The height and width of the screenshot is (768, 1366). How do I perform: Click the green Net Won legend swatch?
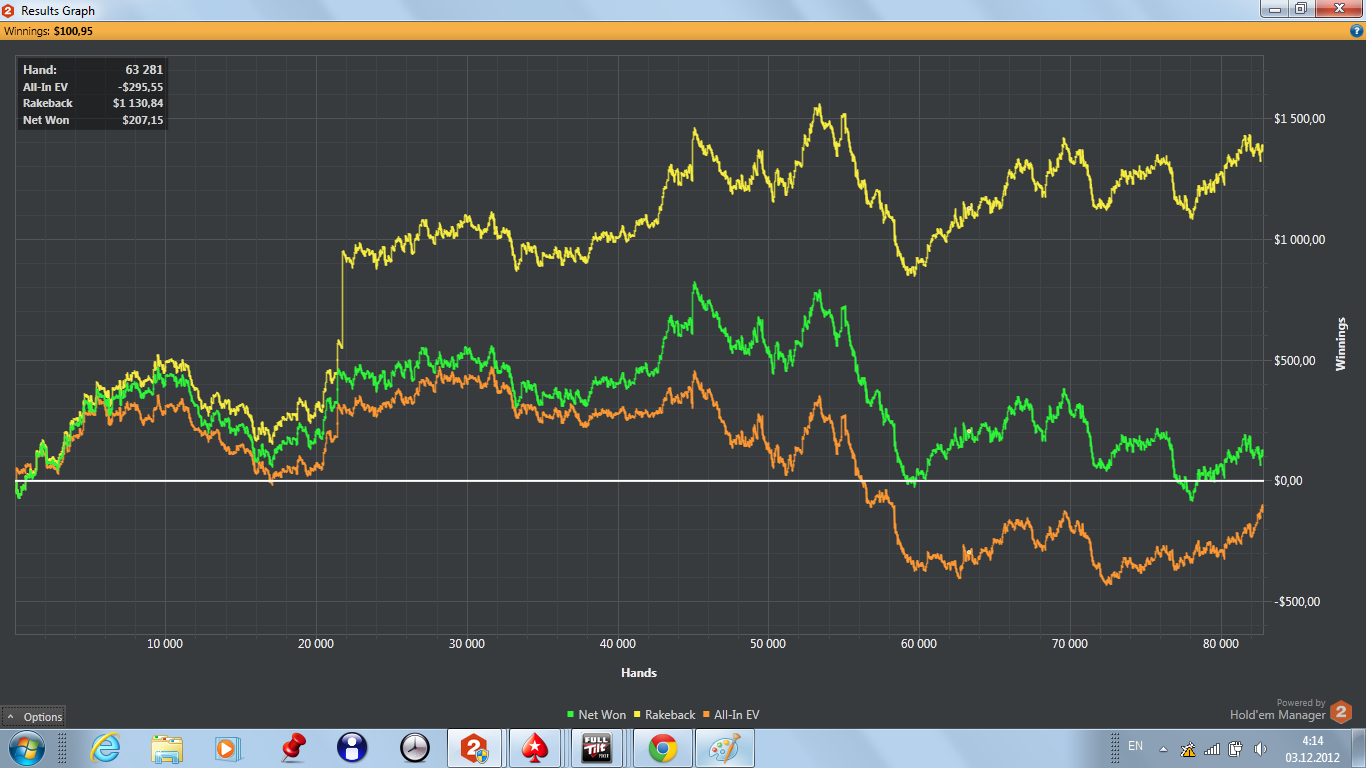[x=571, y=715]
